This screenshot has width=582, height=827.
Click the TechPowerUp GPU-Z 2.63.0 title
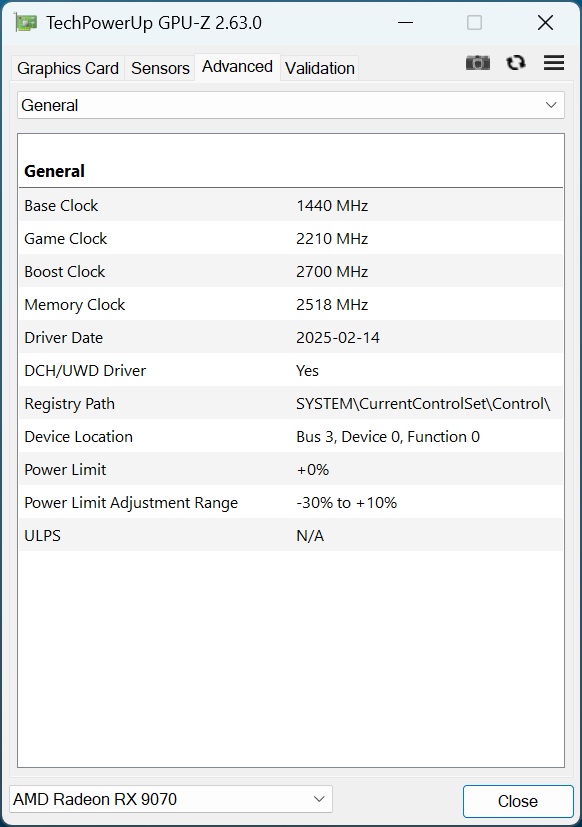[154, 23]
